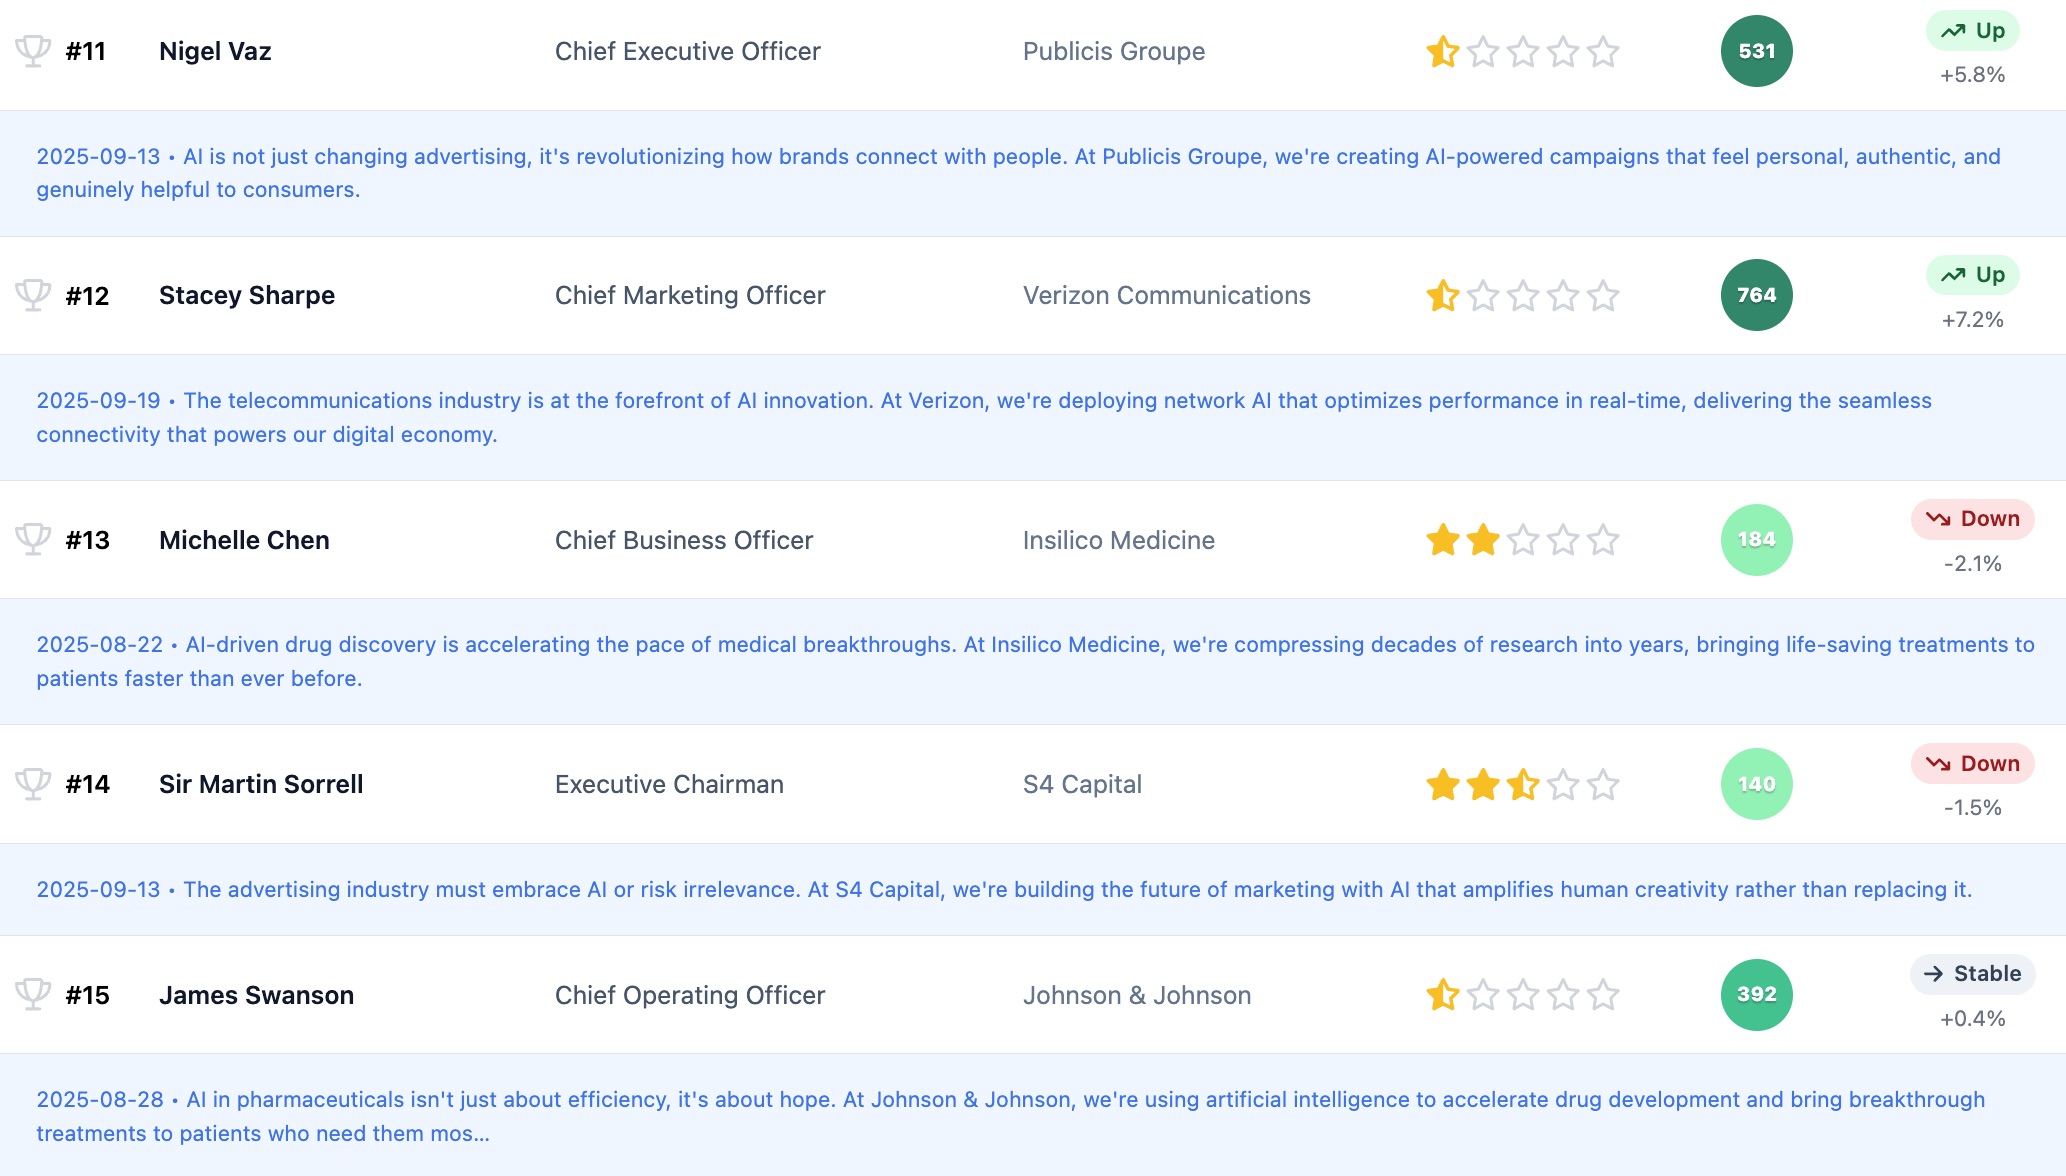
Task: Open Nigel Vaz's profile name
Action: 215,51
